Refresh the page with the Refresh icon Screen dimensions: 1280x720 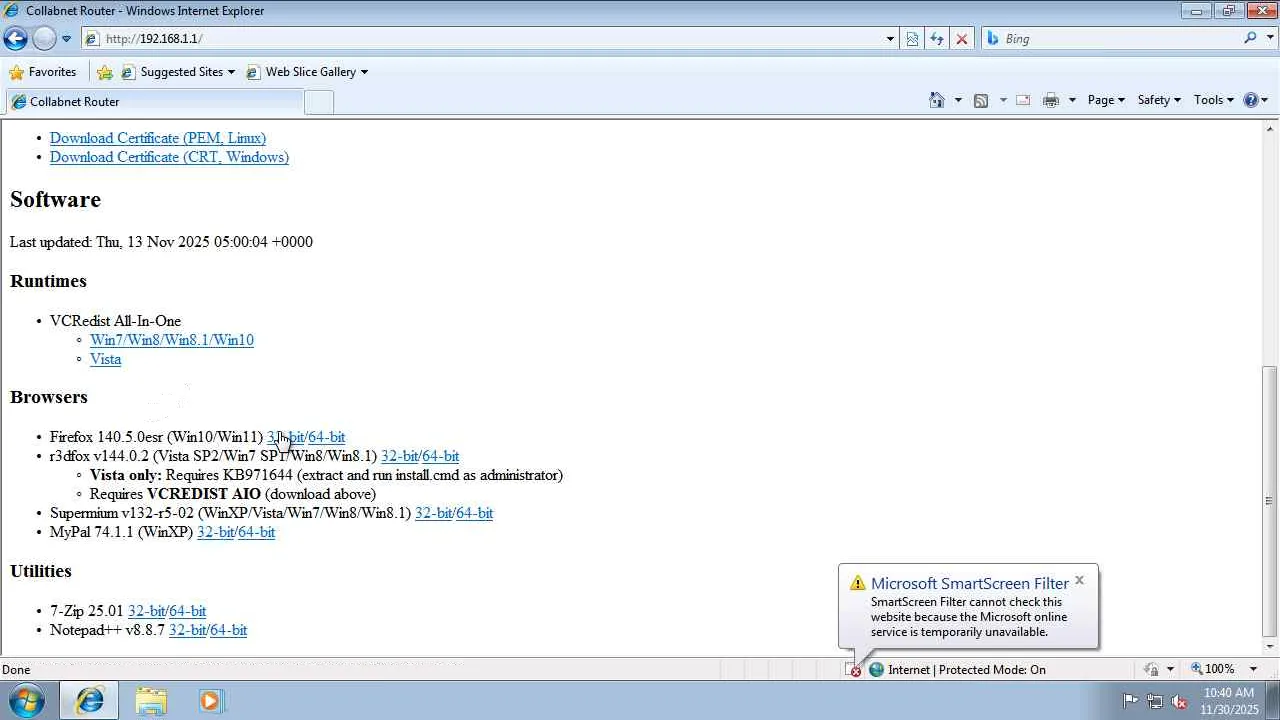937,39
